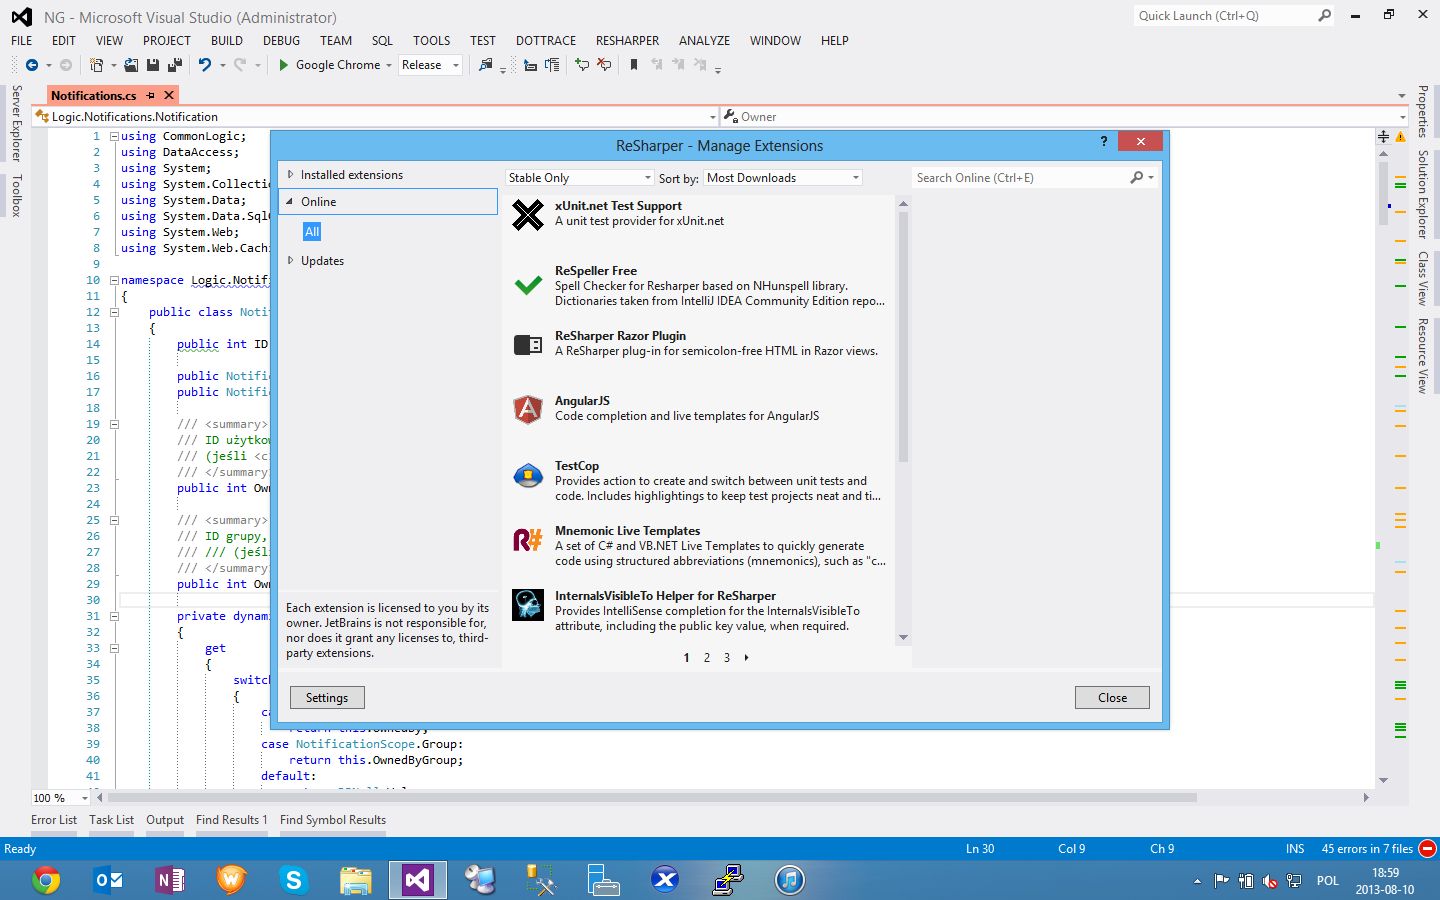The width and height of the screenshot is (1440, 900).
Task: Click the TestCop extension icon
Action: [528, 475]
